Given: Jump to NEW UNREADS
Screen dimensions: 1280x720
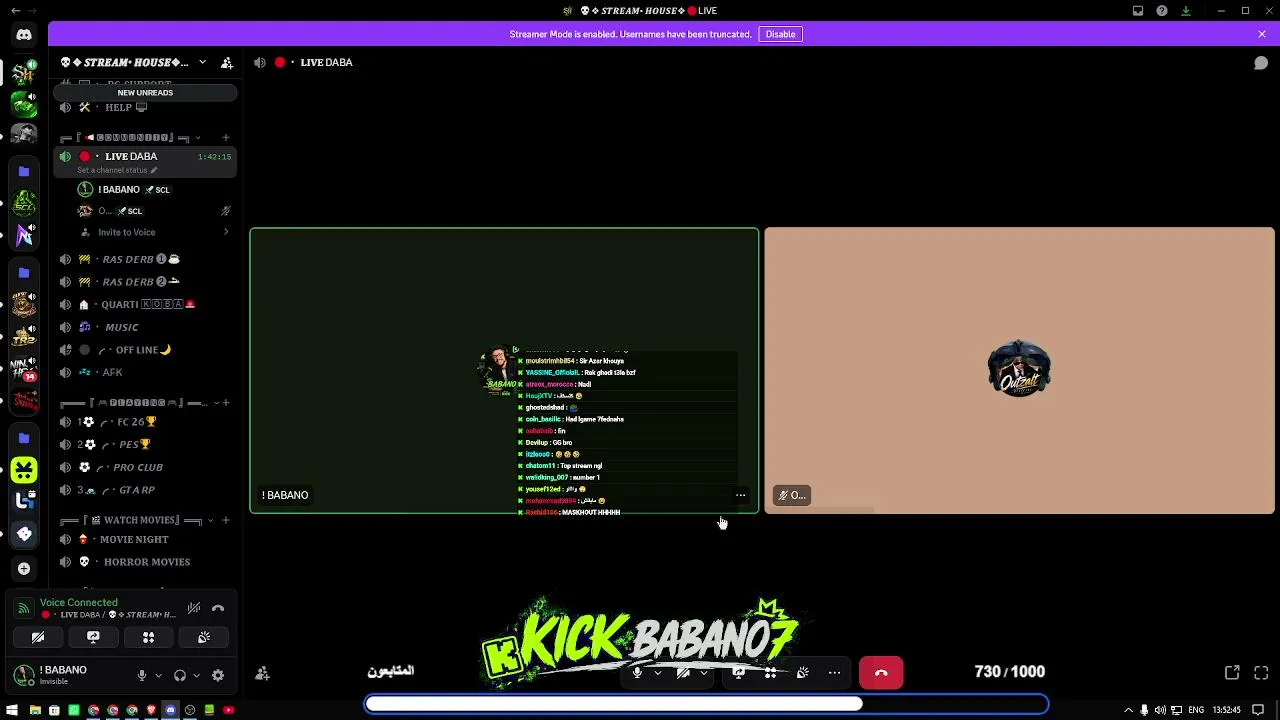Looking at the screenshot, I should [x=145, y=92].
